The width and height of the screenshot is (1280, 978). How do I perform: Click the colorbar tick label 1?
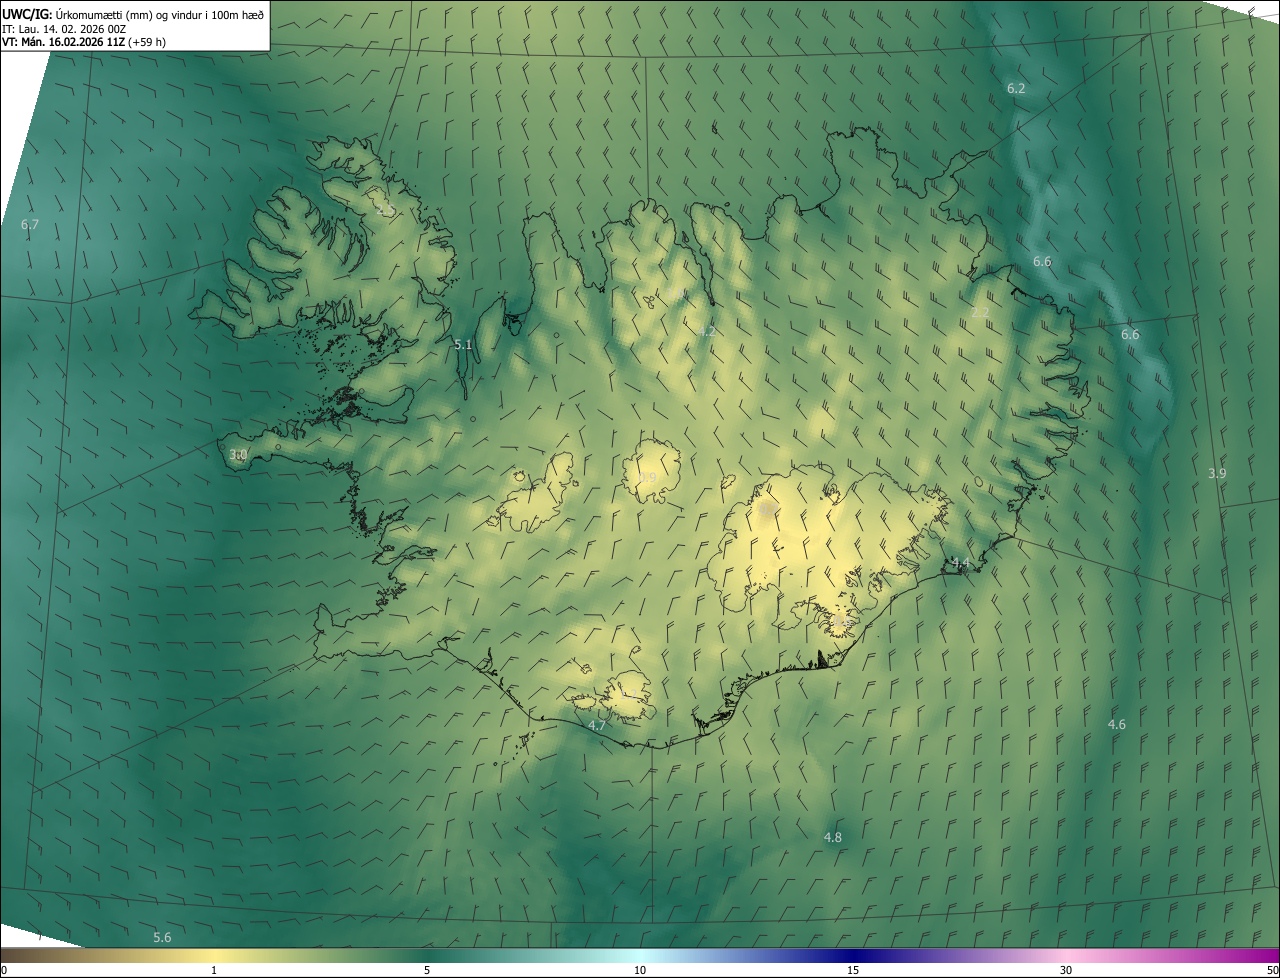pyautogui.click(x=214, y=971)
